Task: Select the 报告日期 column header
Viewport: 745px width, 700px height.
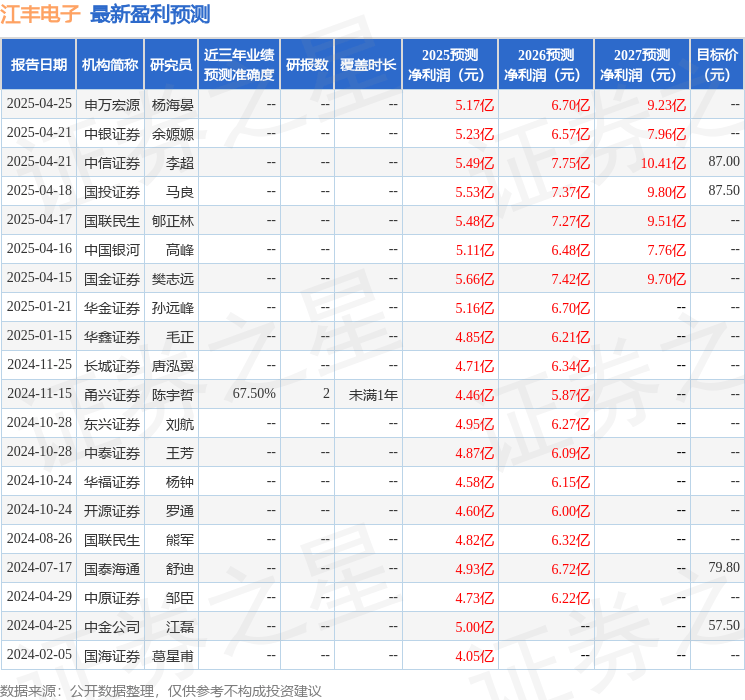Action: coord(38,65)
